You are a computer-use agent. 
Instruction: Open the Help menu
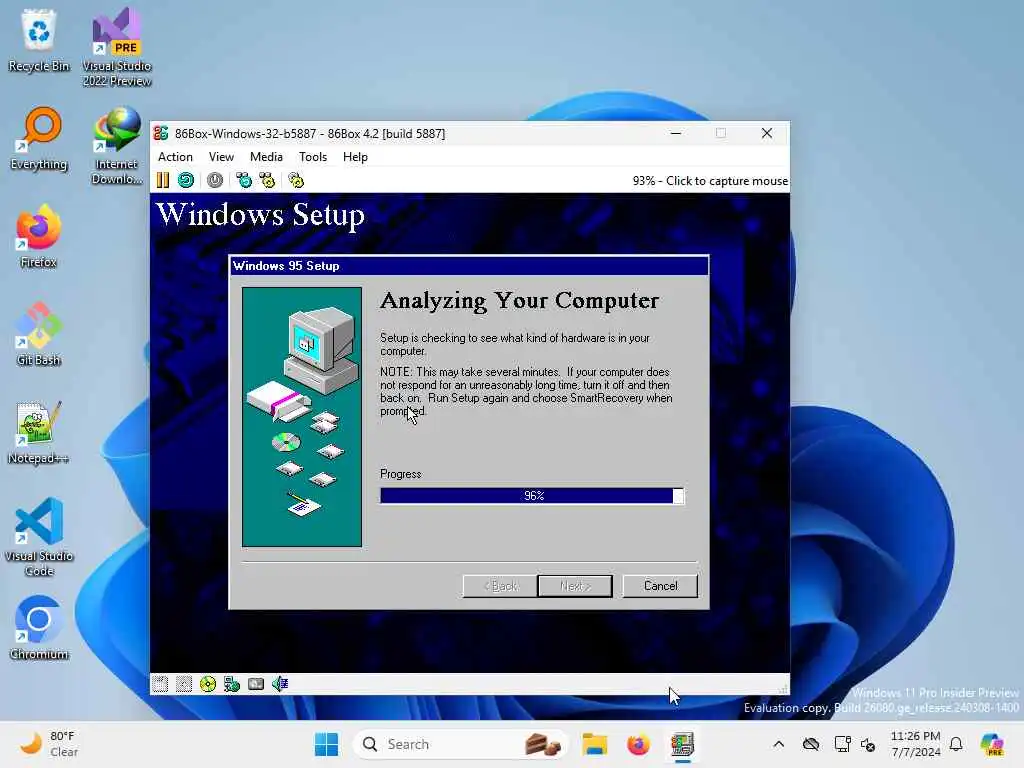tap(355, 157)
